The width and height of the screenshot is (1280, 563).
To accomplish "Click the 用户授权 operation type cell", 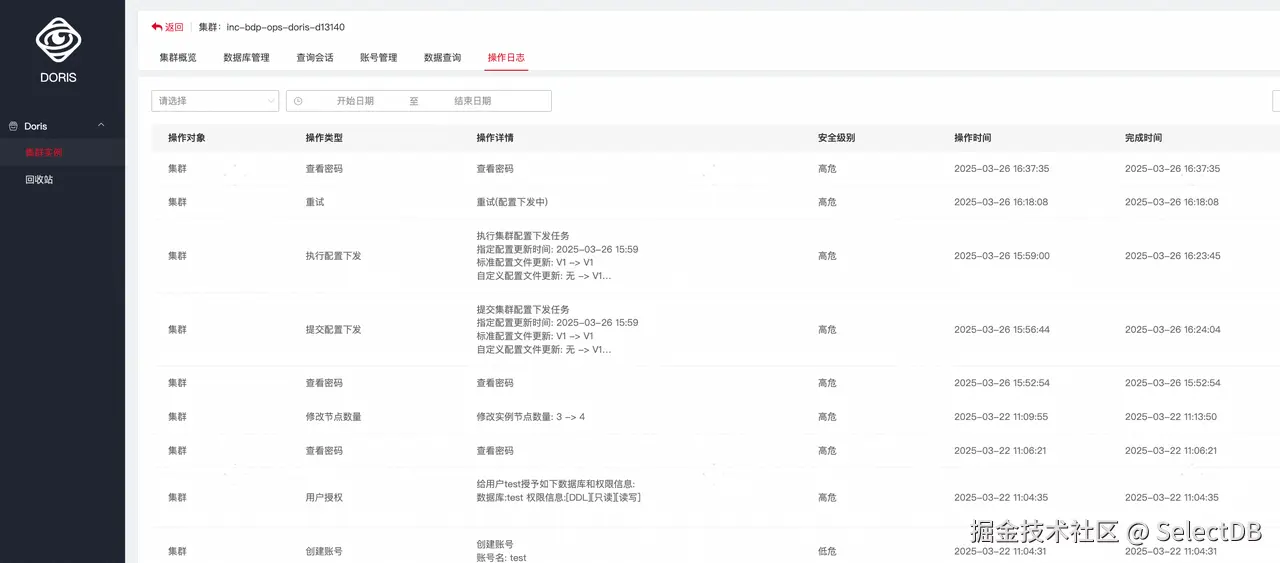I will (x=324, y=498).
